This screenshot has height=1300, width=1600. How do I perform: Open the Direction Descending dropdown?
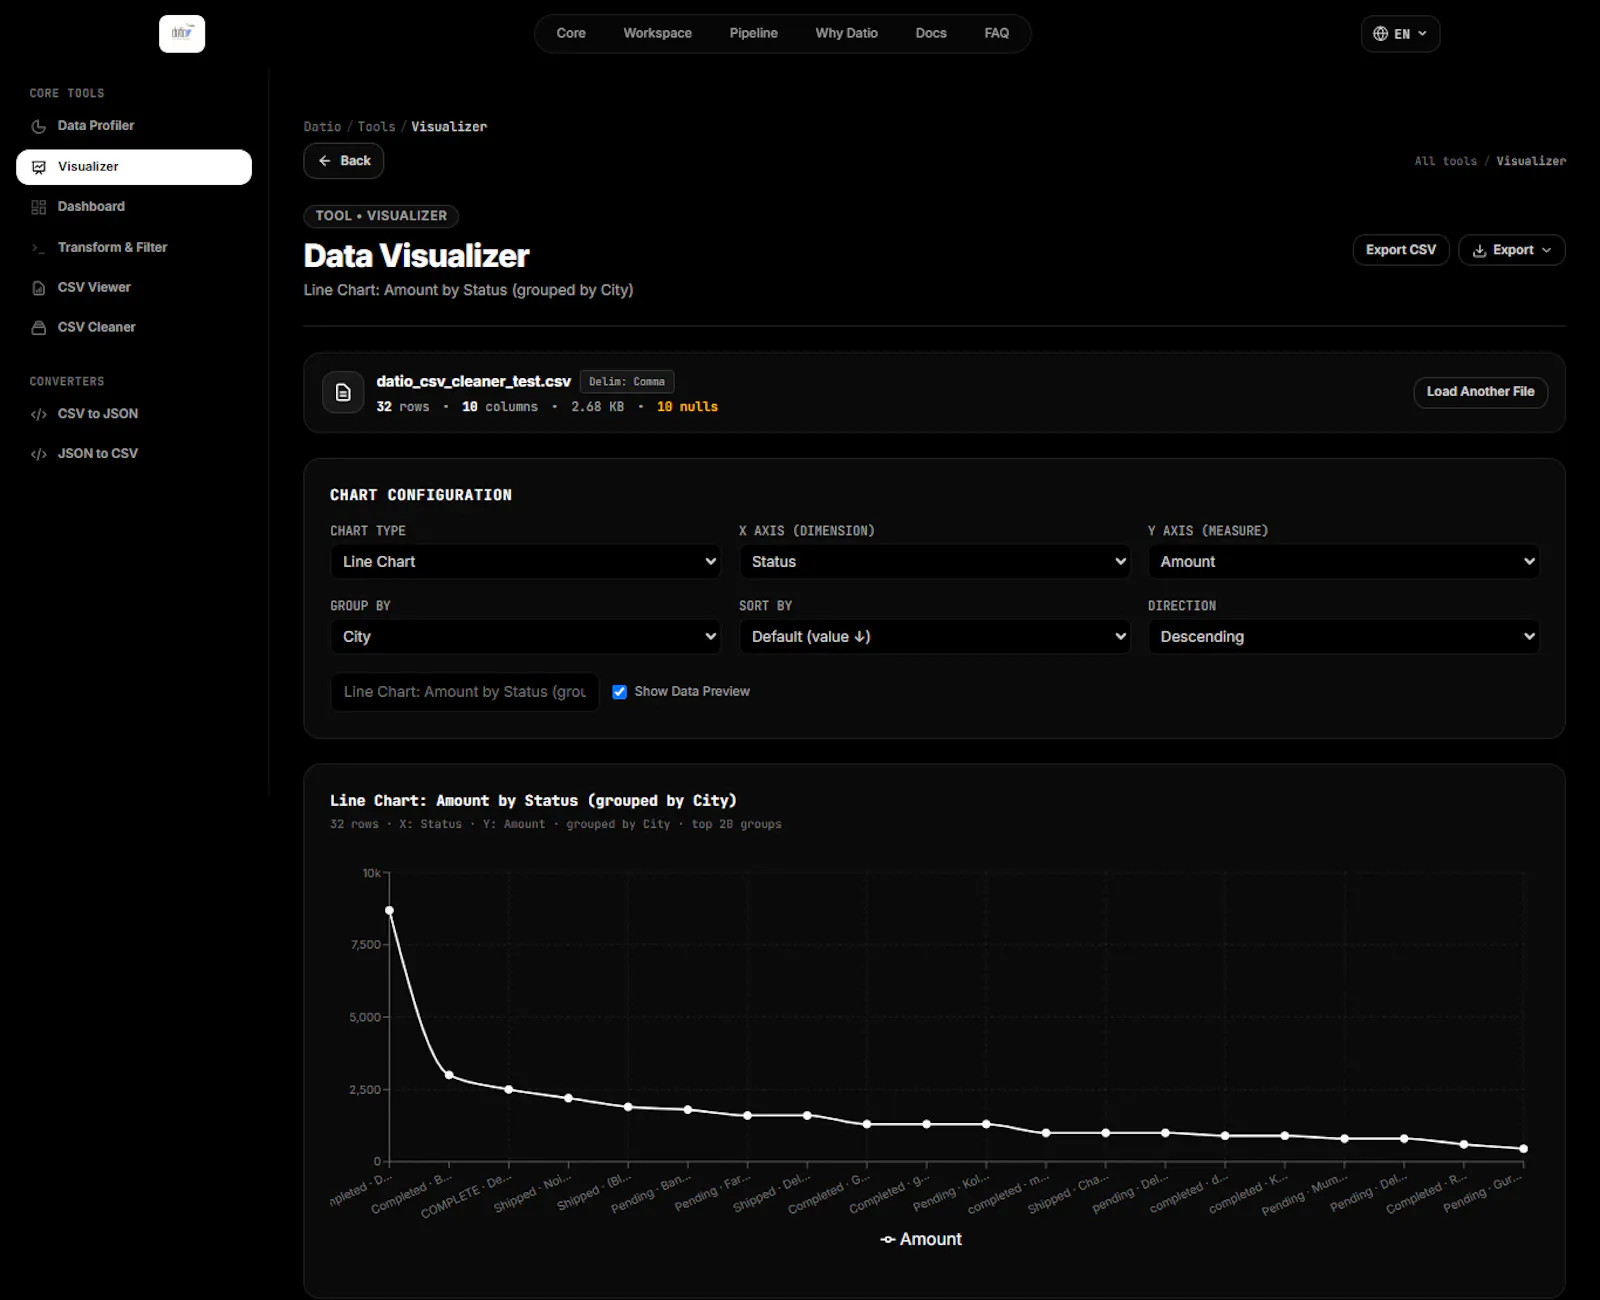point(1343,637)
